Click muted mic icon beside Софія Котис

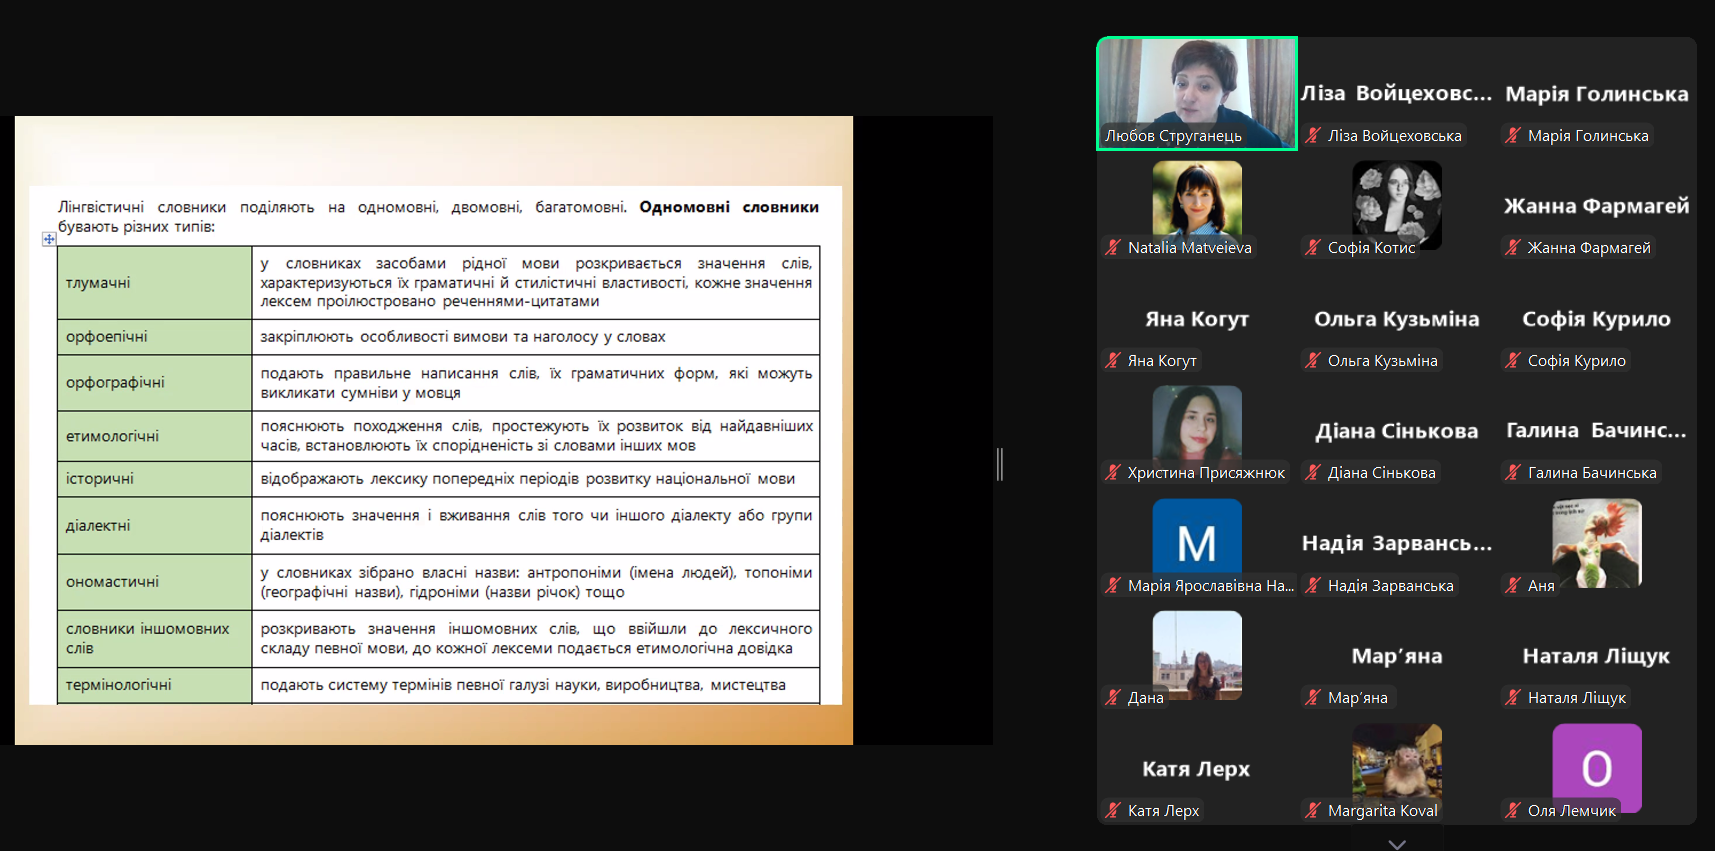pos(1313,248)
